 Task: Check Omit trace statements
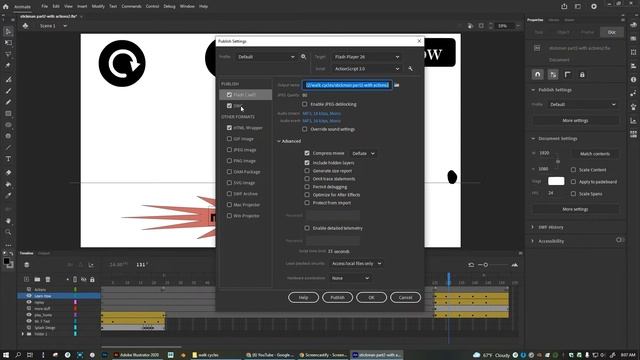[x=307, y=179]
